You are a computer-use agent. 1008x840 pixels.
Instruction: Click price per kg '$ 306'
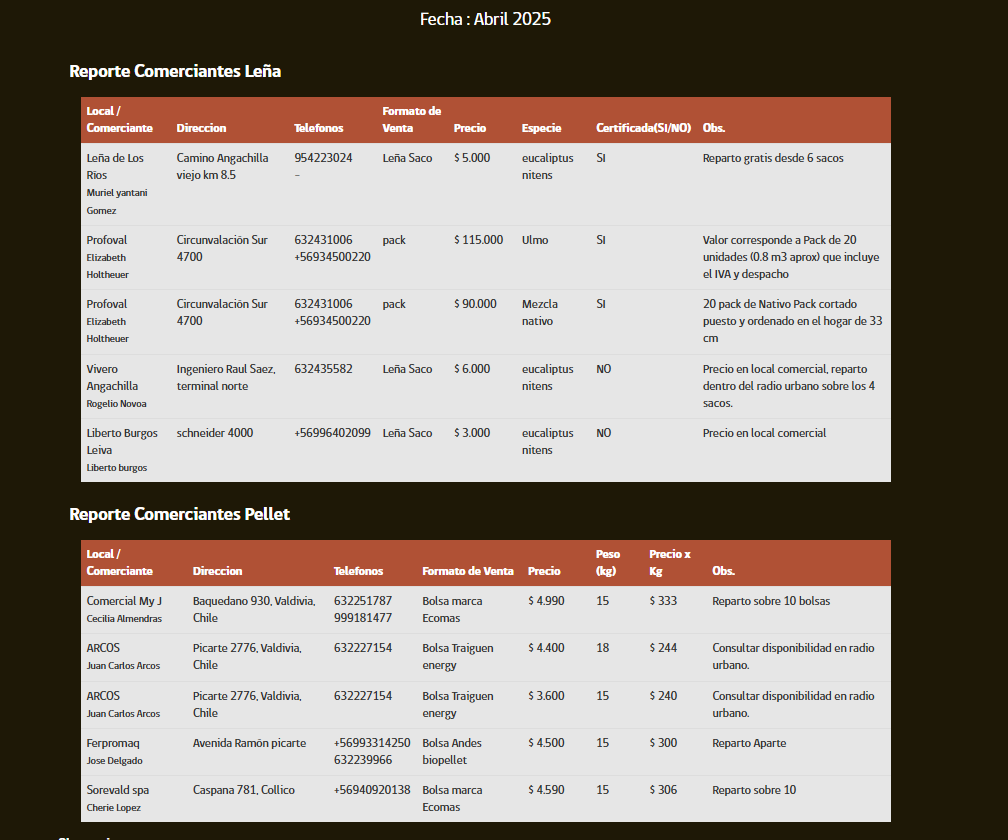coord(663,790)
